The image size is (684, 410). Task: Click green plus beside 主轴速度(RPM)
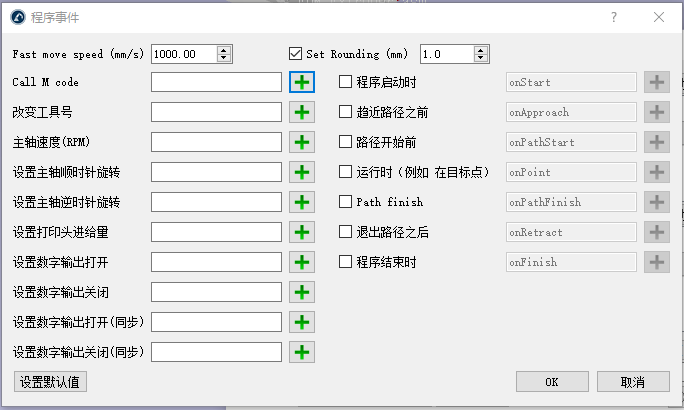(x=302, y=142)
